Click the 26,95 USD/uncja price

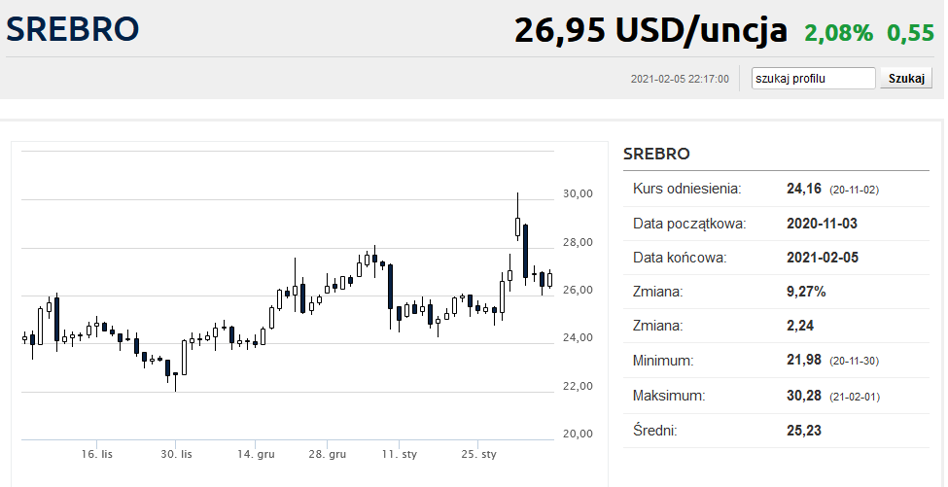(x=651, y=30)
